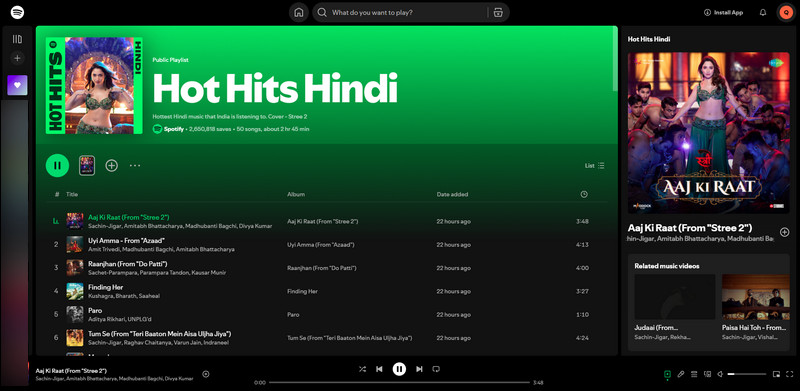Select track Tum Se (From "Teri Baaton Mein Aisa Uljha Jiya")
Screen dimensions: 800x391
pos(160,334)
